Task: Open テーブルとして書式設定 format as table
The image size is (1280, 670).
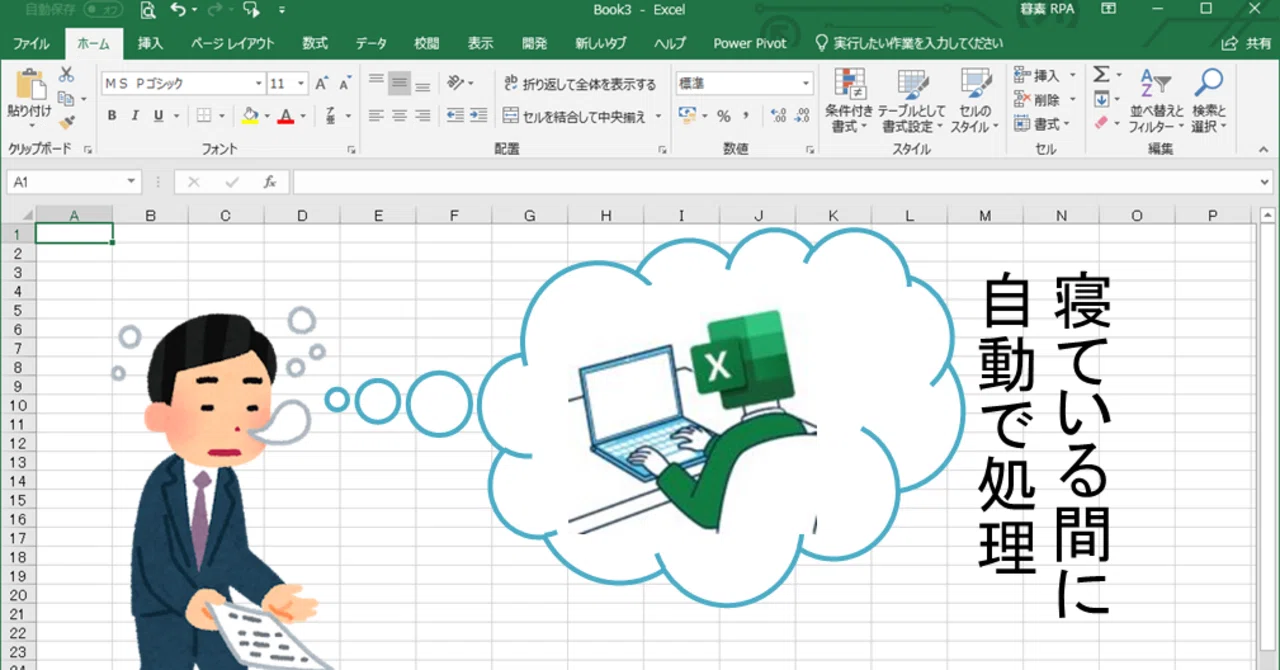Action: point(912,101)
